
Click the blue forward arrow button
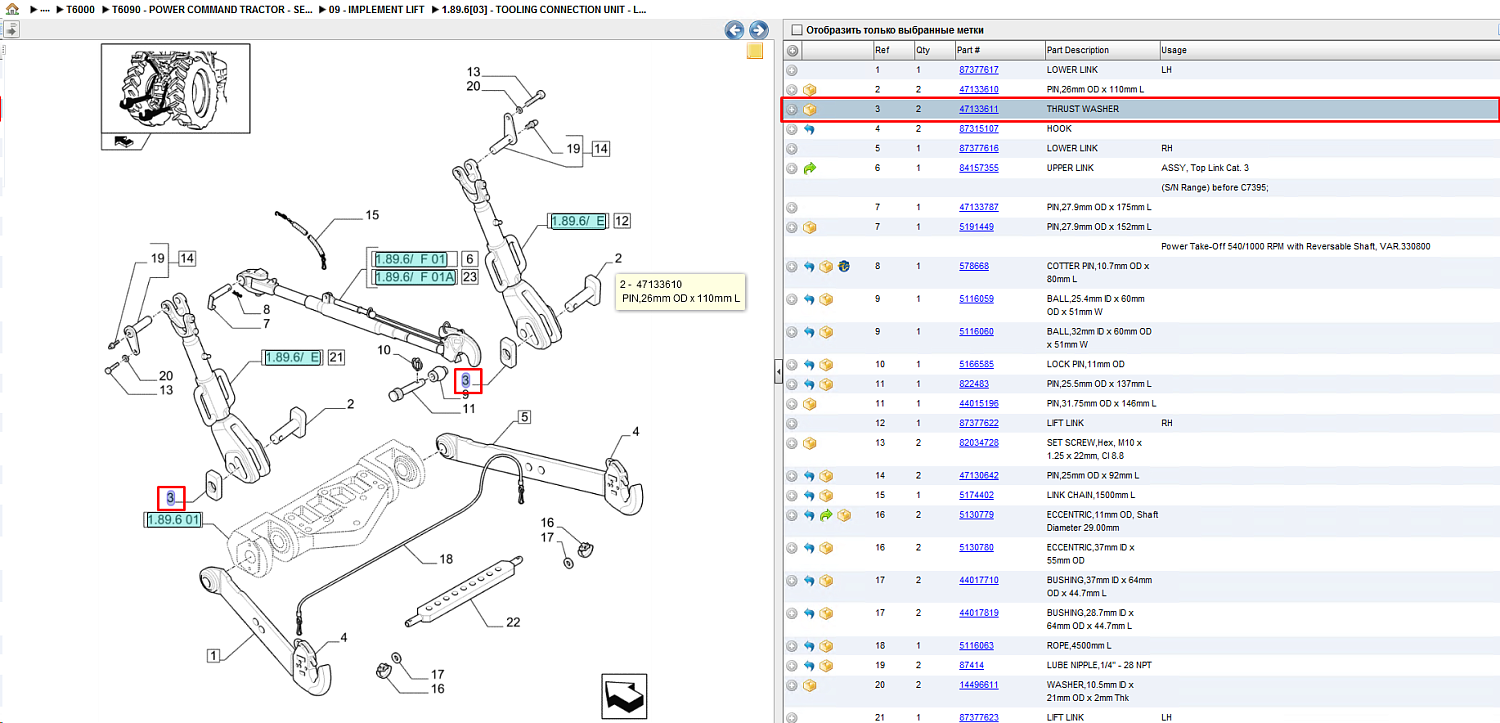pos(758,30)
